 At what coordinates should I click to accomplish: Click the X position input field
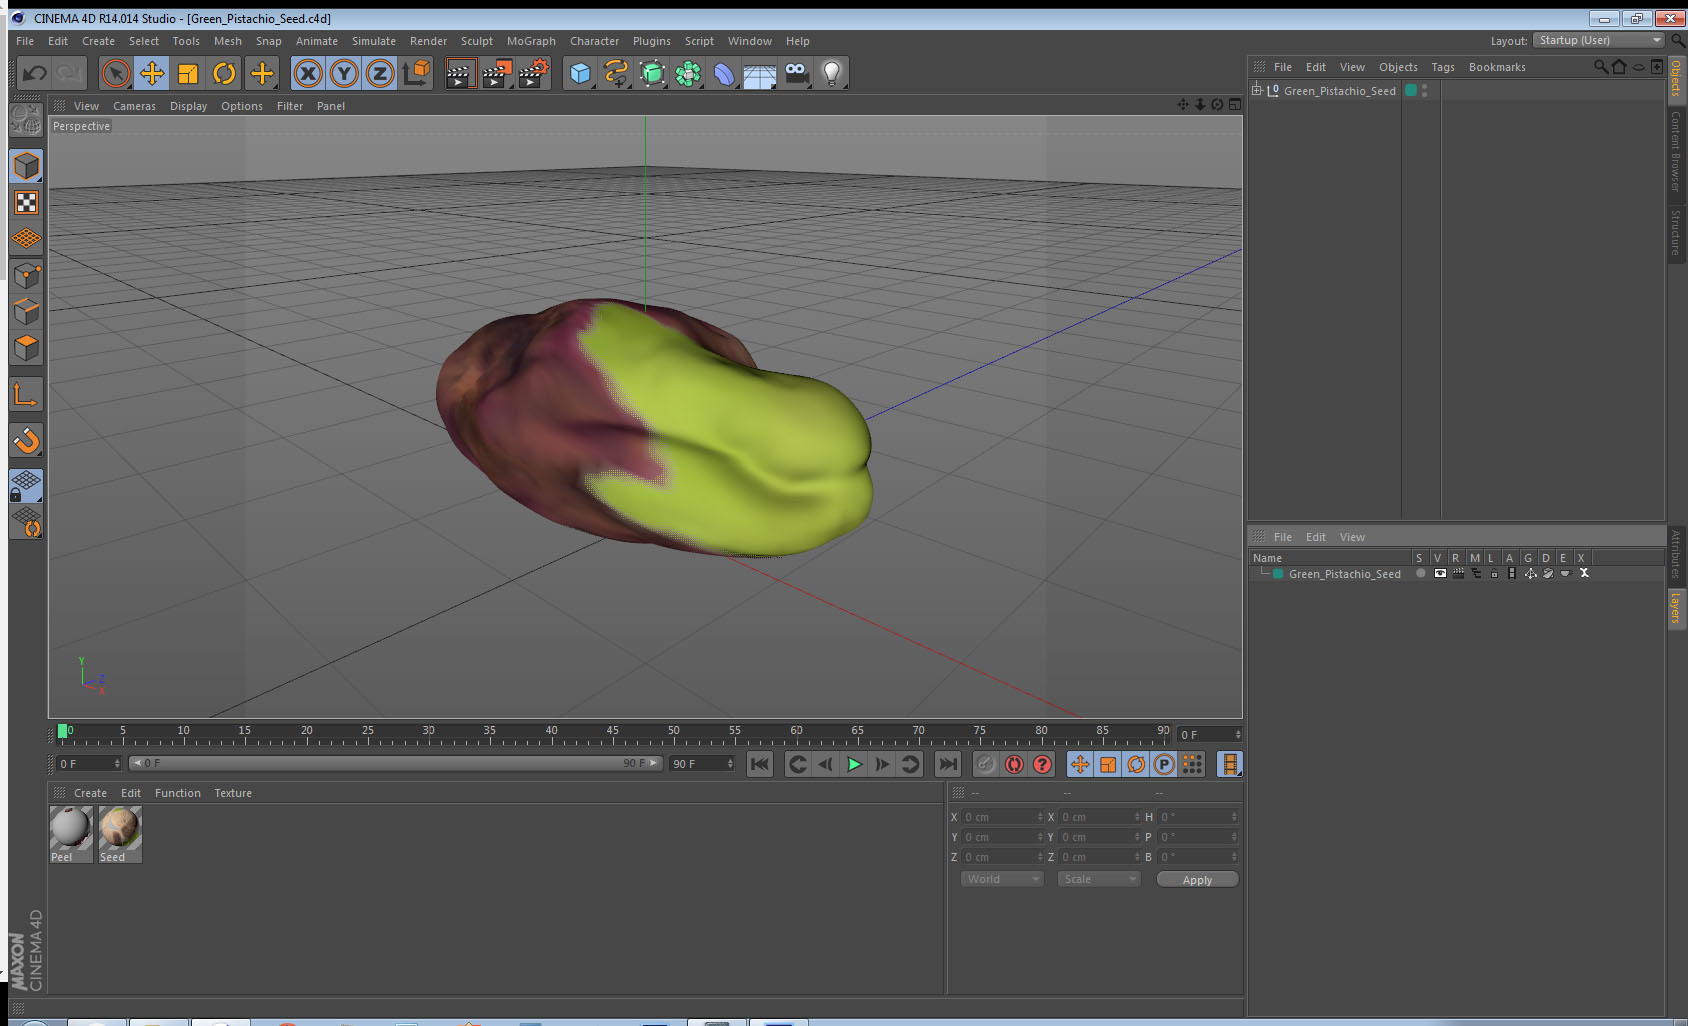[x=1001, y=817]
